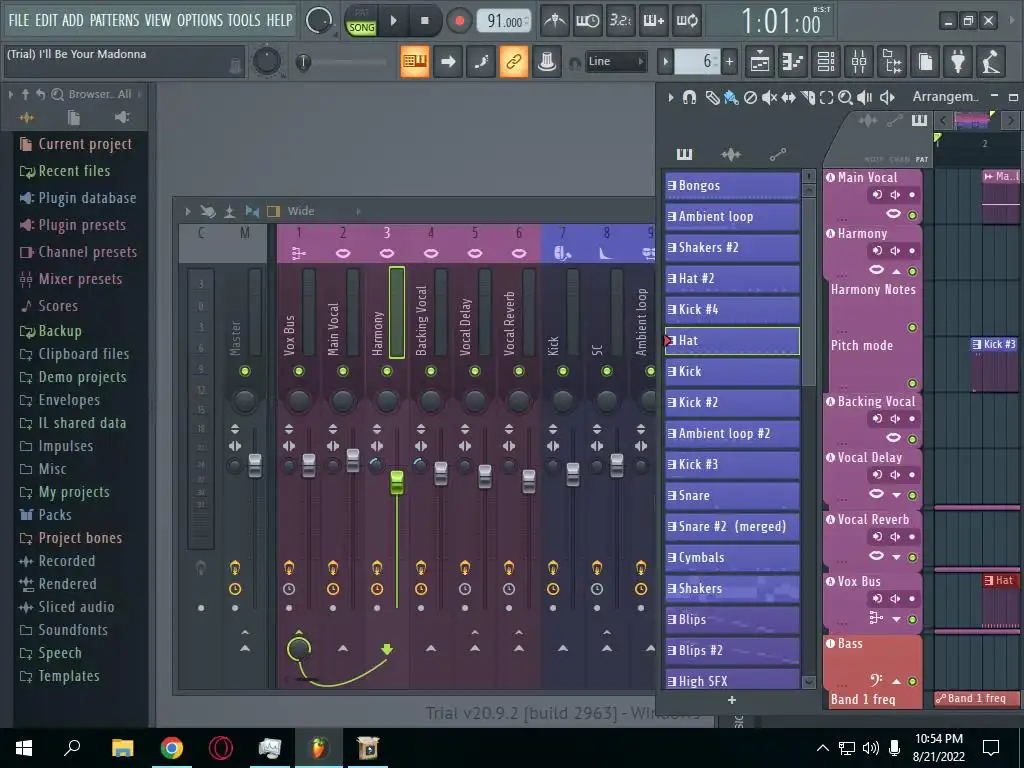Mute the Backing Vocal mixer track LED
Screen dimensions: 1024x768
(x=430, y=371)
